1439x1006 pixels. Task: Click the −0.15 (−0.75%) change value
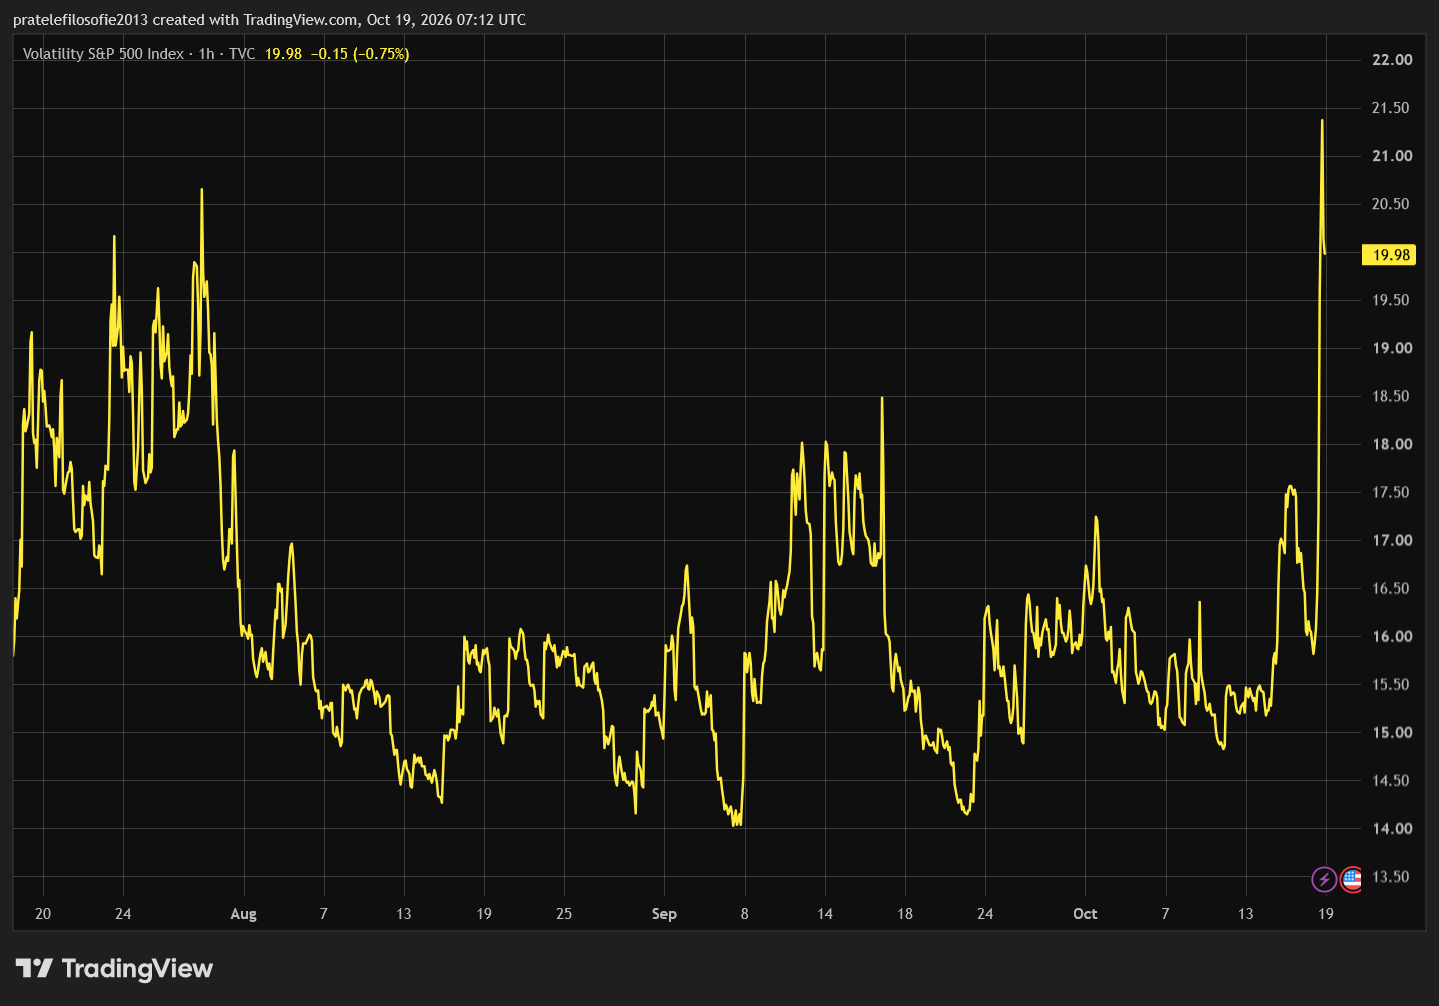click(x=360, y=54)
